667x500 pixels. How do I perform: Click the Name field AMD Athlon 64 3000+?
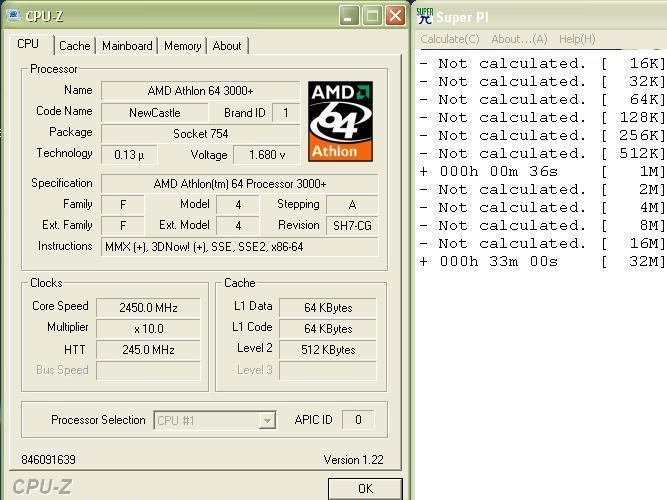click(x=200, y=91)
